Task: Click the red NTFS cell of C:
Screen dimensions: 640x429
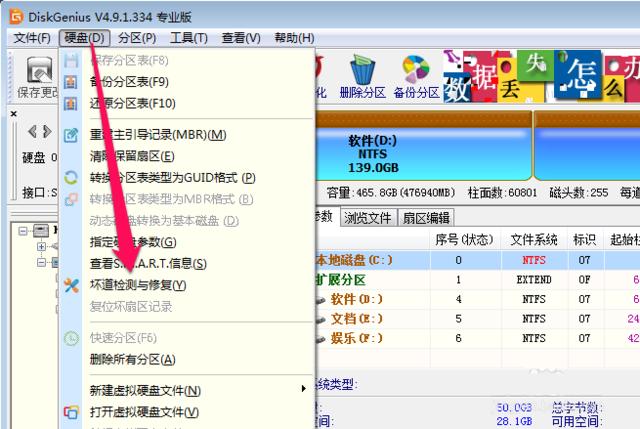Action: tap(534, 260)
